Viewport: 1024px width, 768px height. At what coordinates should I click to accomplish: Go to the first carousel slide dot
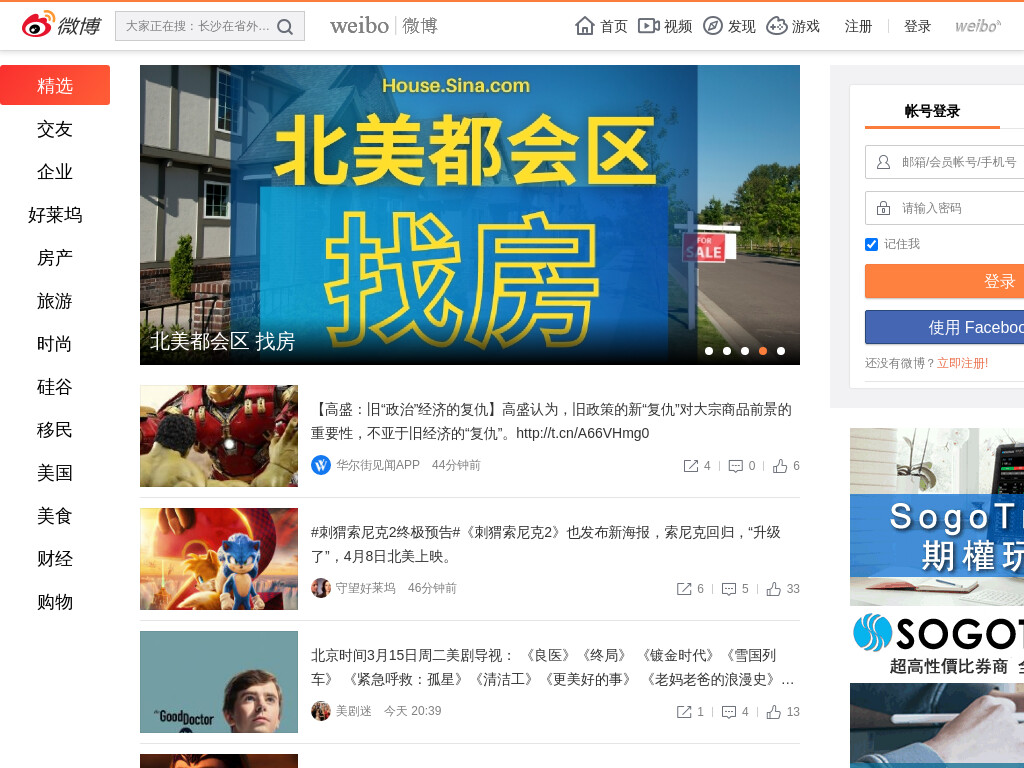[x=709, y=351]
